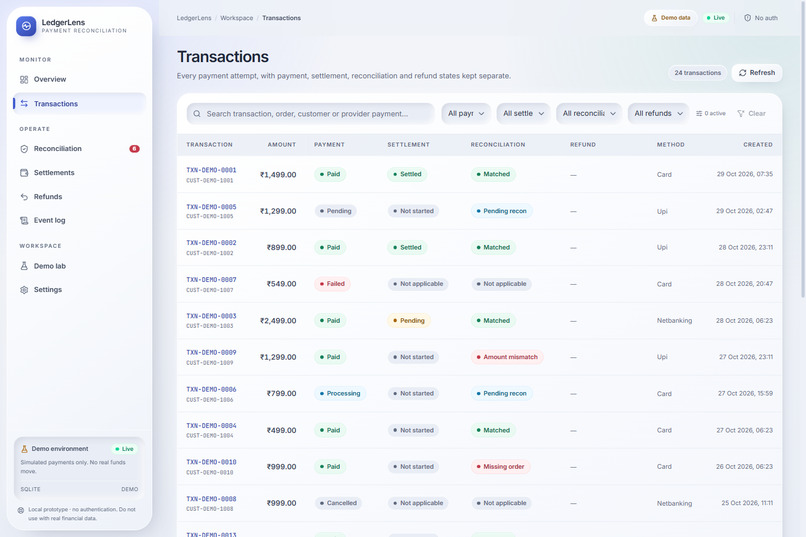Screen dimensions: 806x537
Task: Click the ₹2,499.00 amount cell
Action: point(278,321)
